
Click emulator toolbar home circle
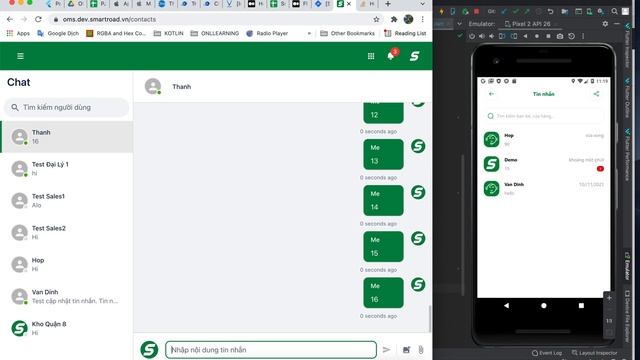(x=537, y=36)
